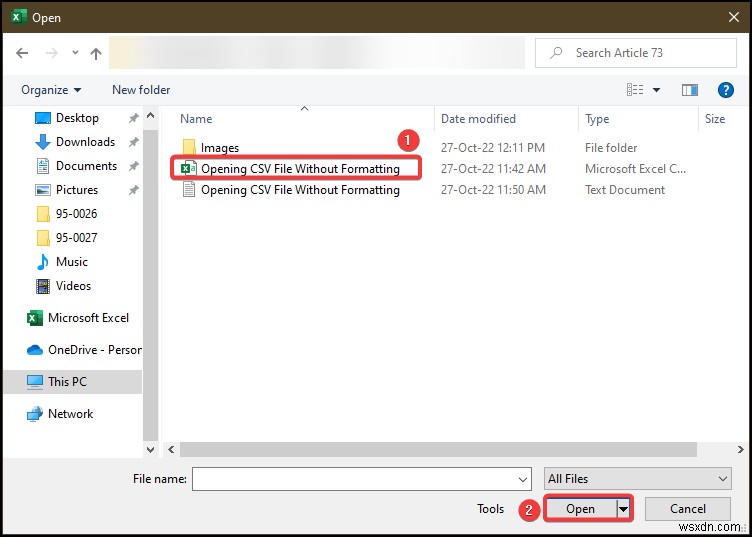Select This PC in the navigation pane
Viewport: 752px width, 537px height.
click(73, 382)
